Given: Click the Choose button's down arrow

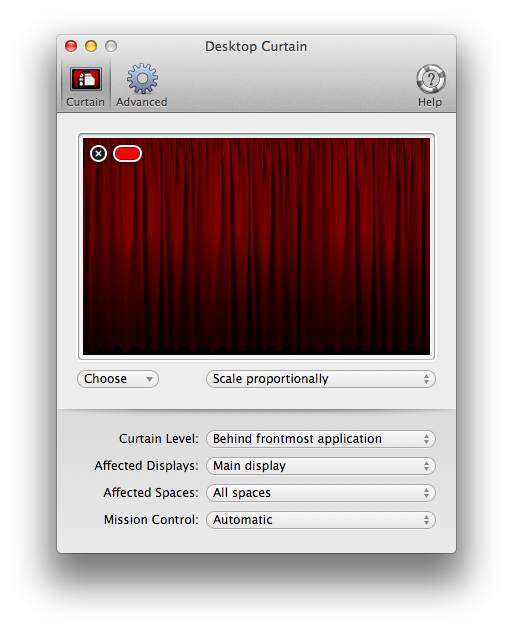Looking at the screenshot, I should point(149,379).
